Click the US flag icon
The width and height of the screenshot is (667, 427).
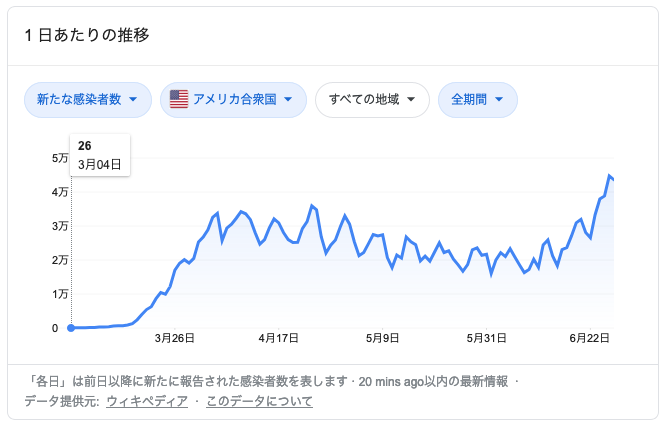(179, 99)
